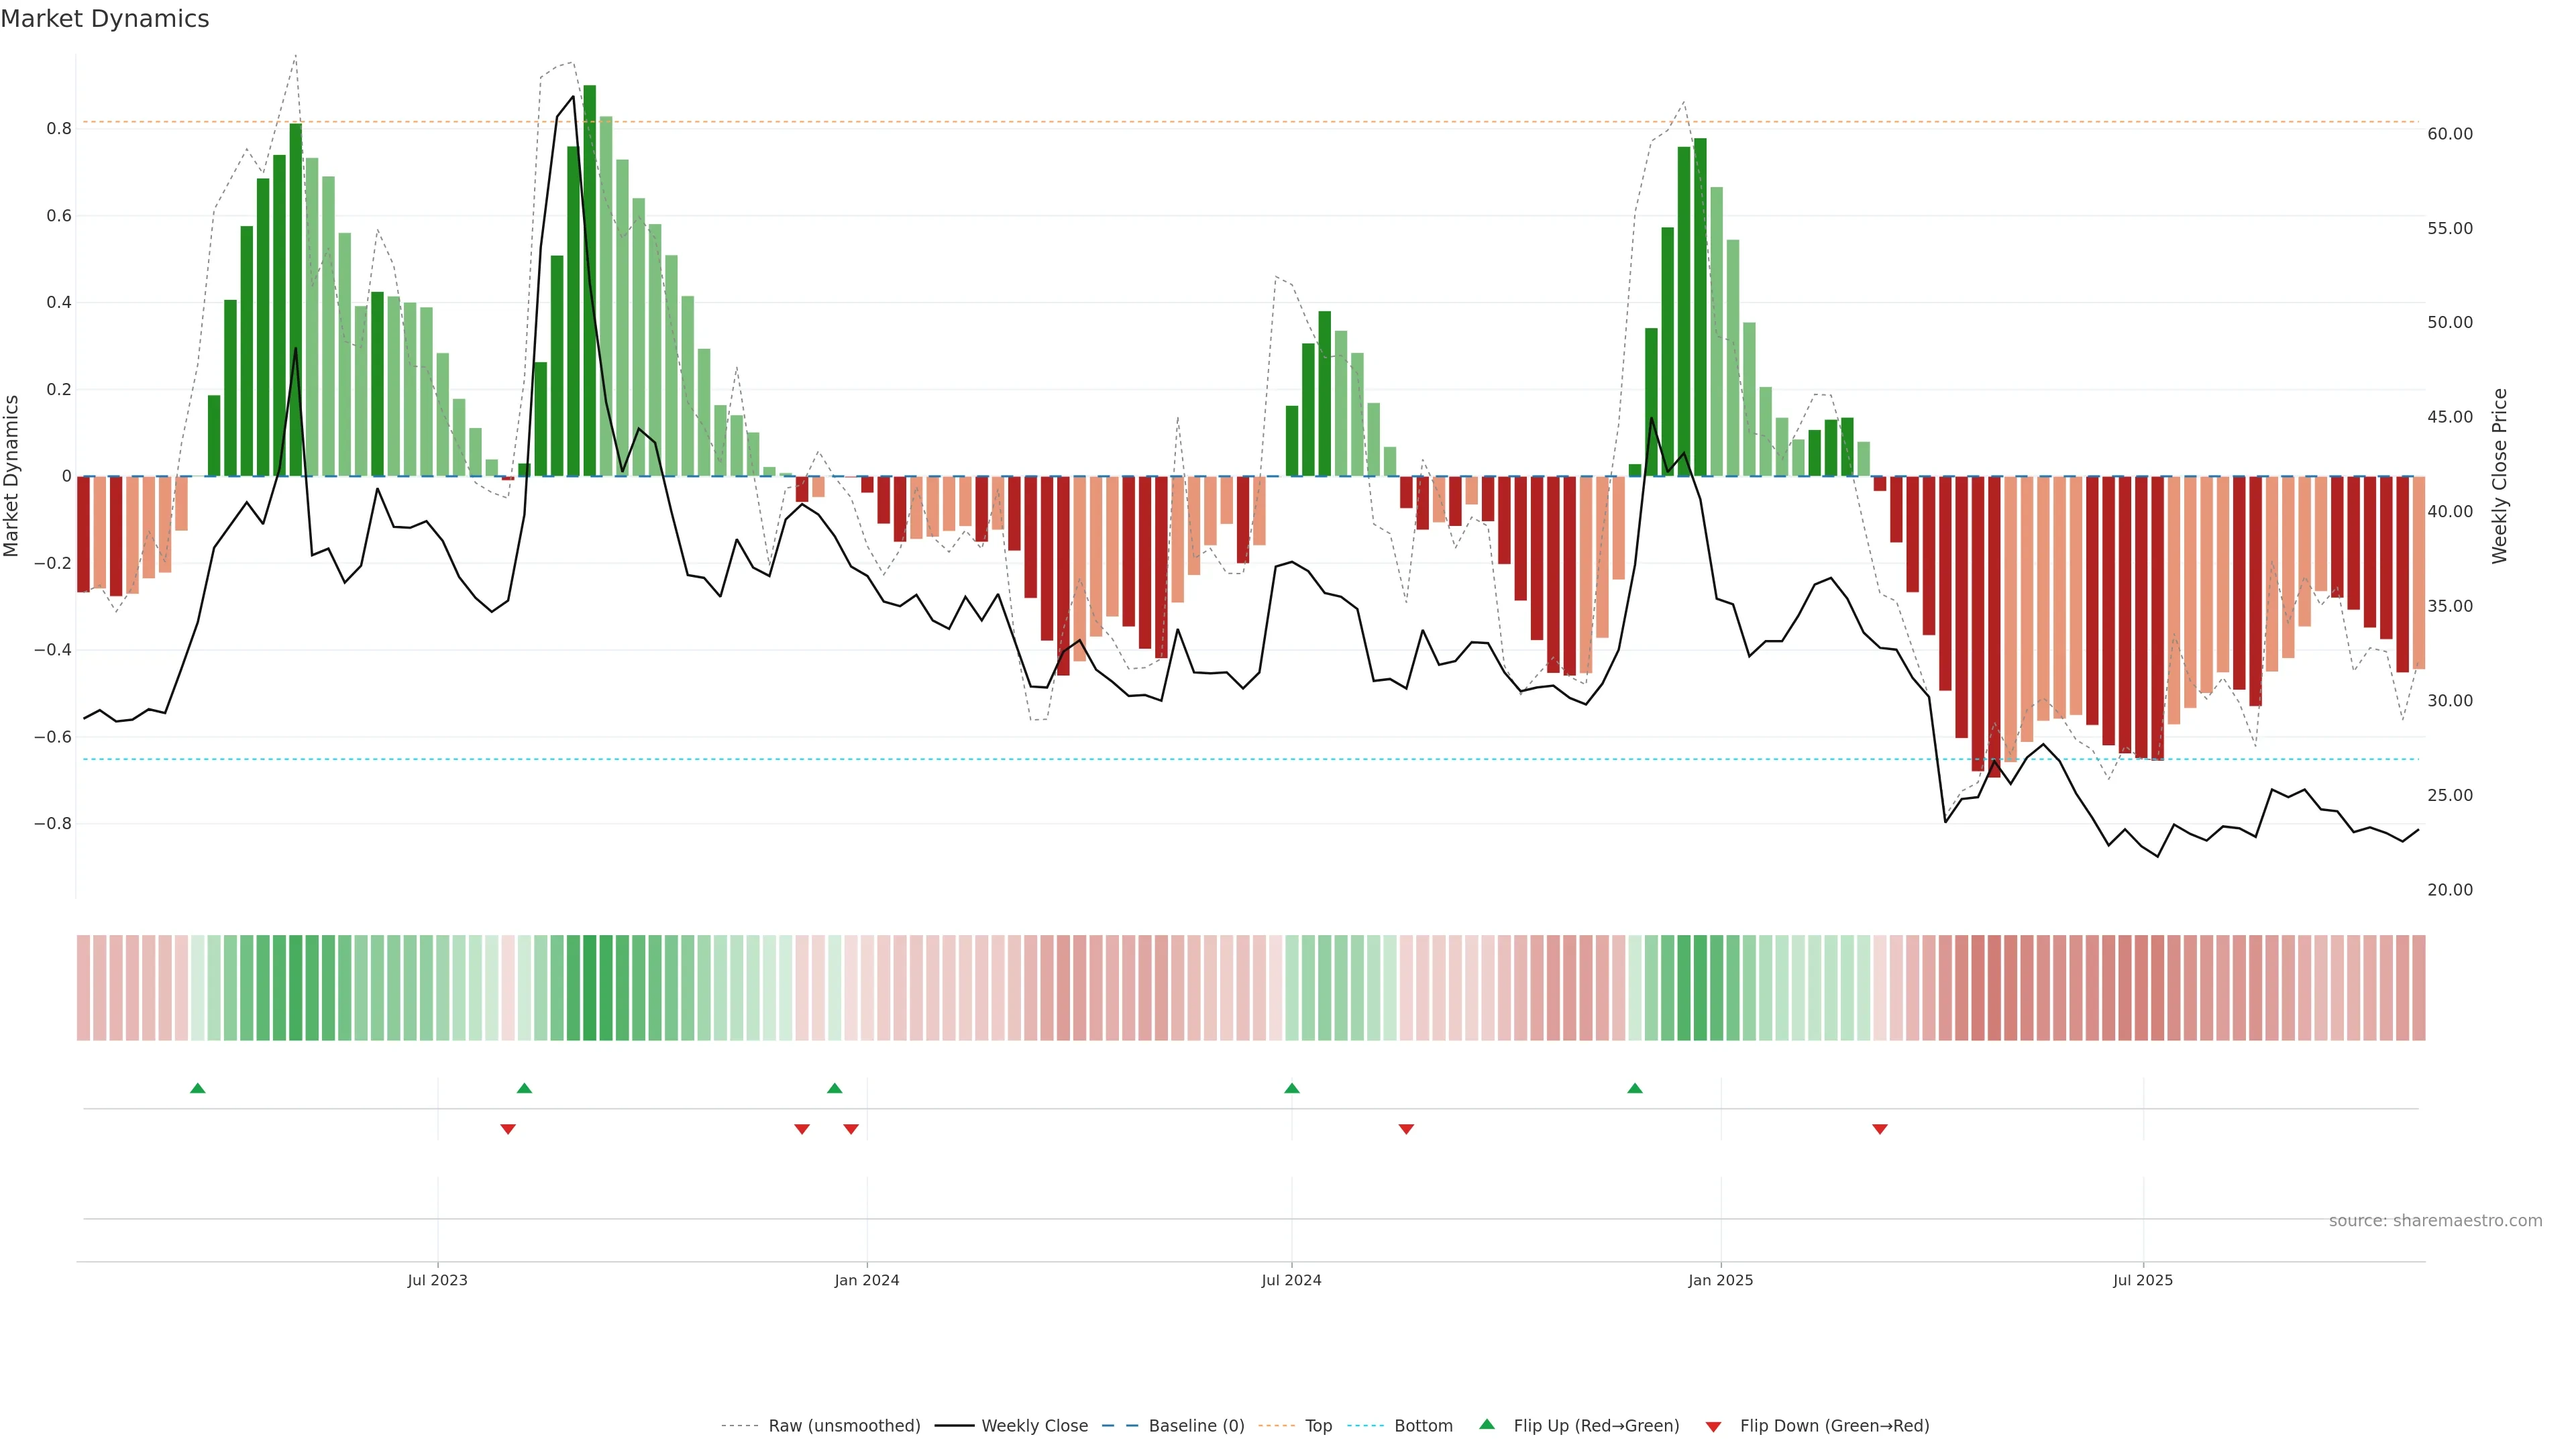Click the last green flip-up triangle marker

pos(1634,1088)
